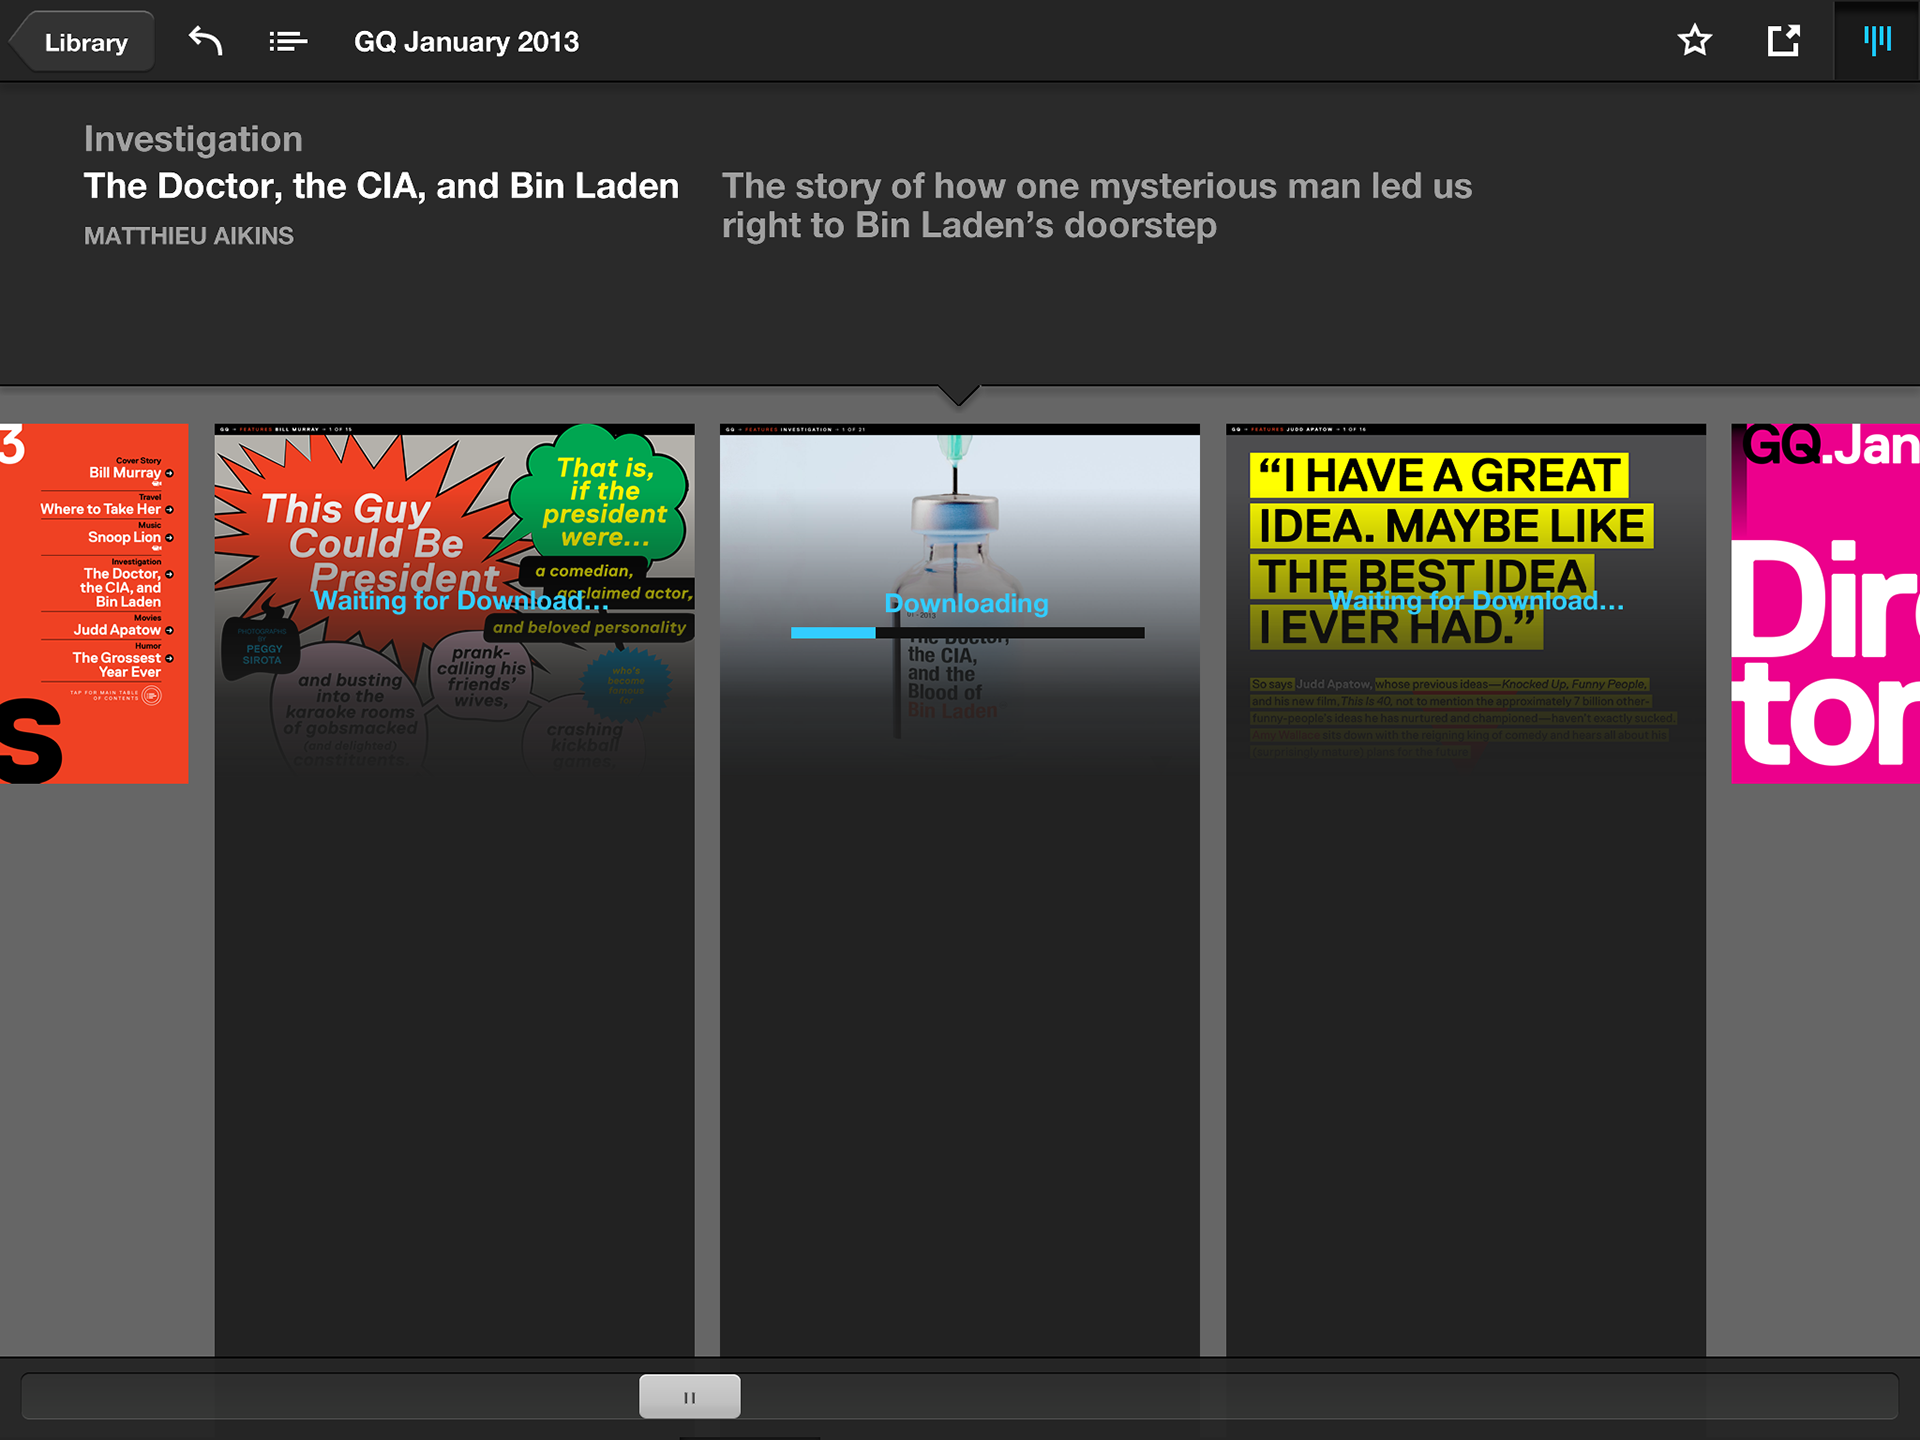
Task: Toggle the browse view bars icon
Action: click(x=1877, y=41)
